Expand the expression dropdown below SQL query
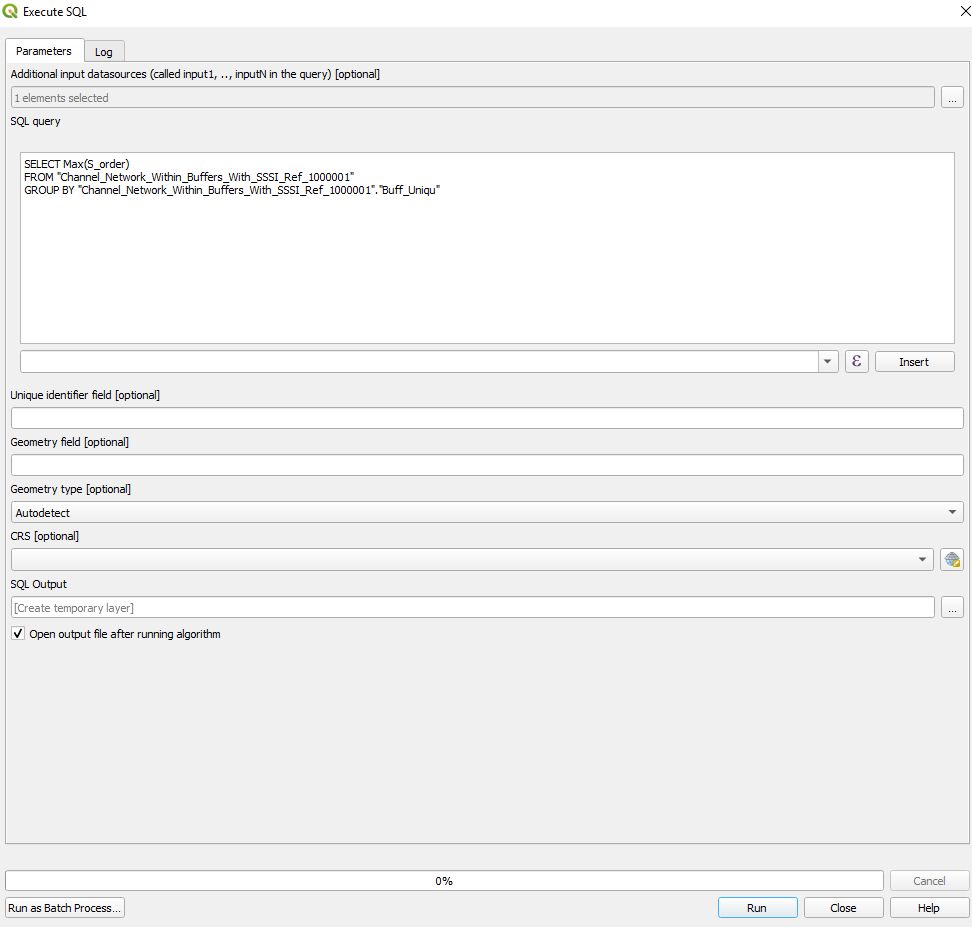Image resolution: width=972 pixels, height=927 pixels. click(828, 361)
